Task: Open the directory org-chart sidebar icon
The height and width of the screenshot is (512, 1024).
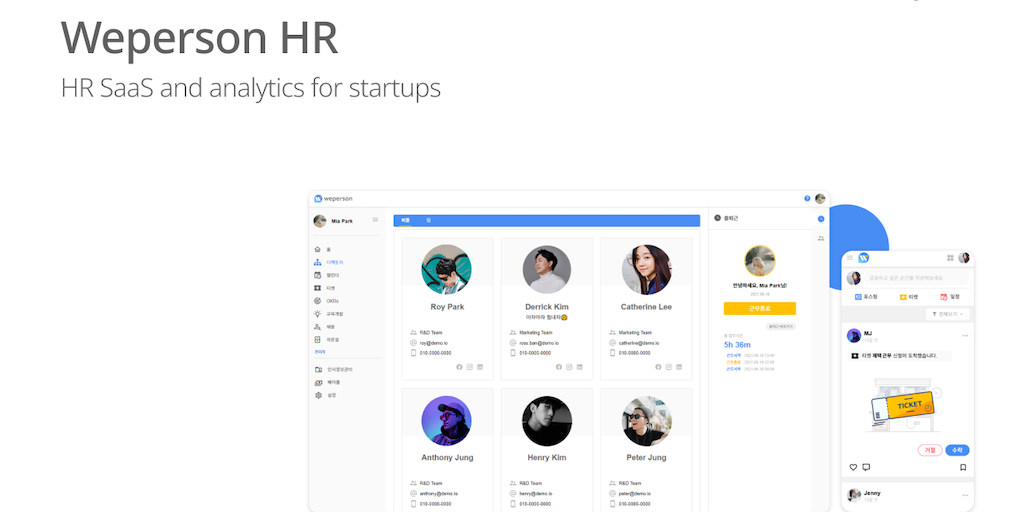Action: point(318,262)
